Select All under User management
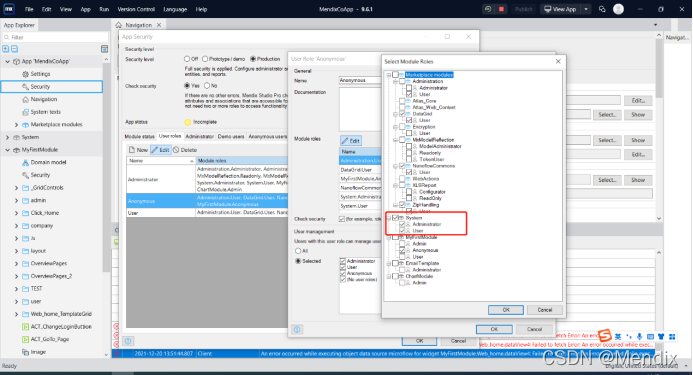The image size is (693, 375). (x=298, y=251)
